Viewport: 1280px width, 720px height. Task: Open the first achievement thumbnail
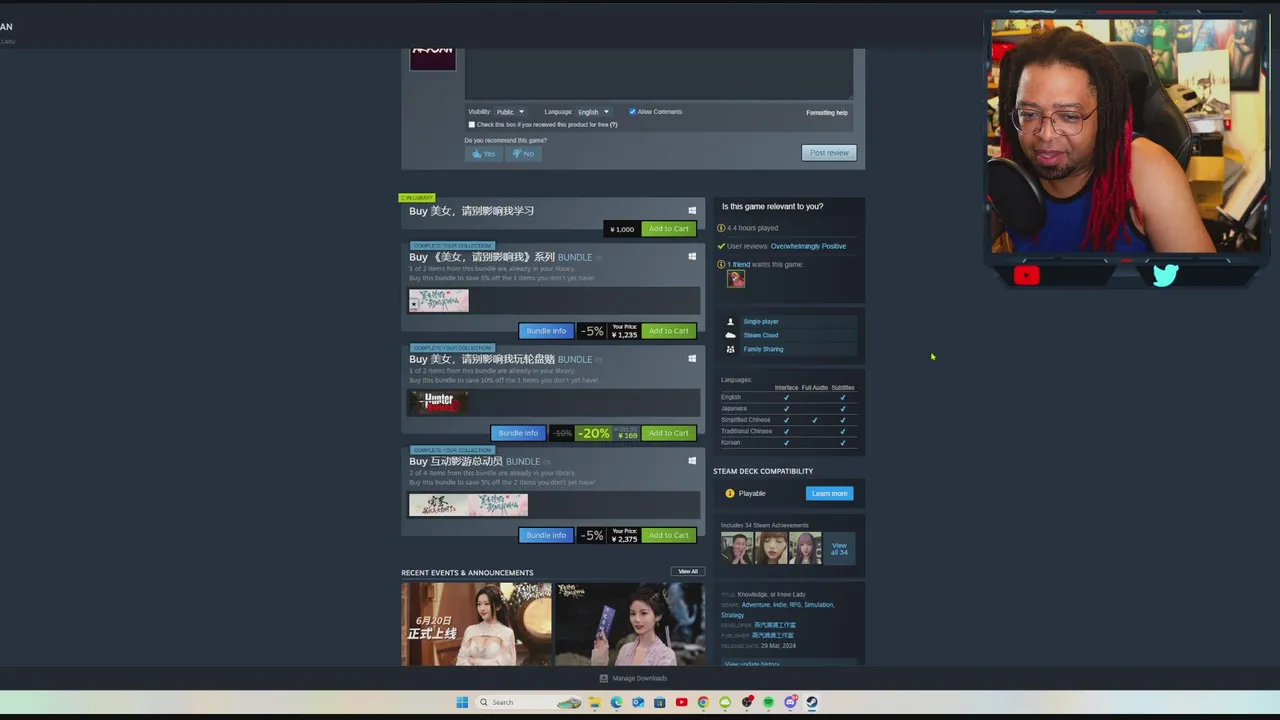[x=737, y=548]
